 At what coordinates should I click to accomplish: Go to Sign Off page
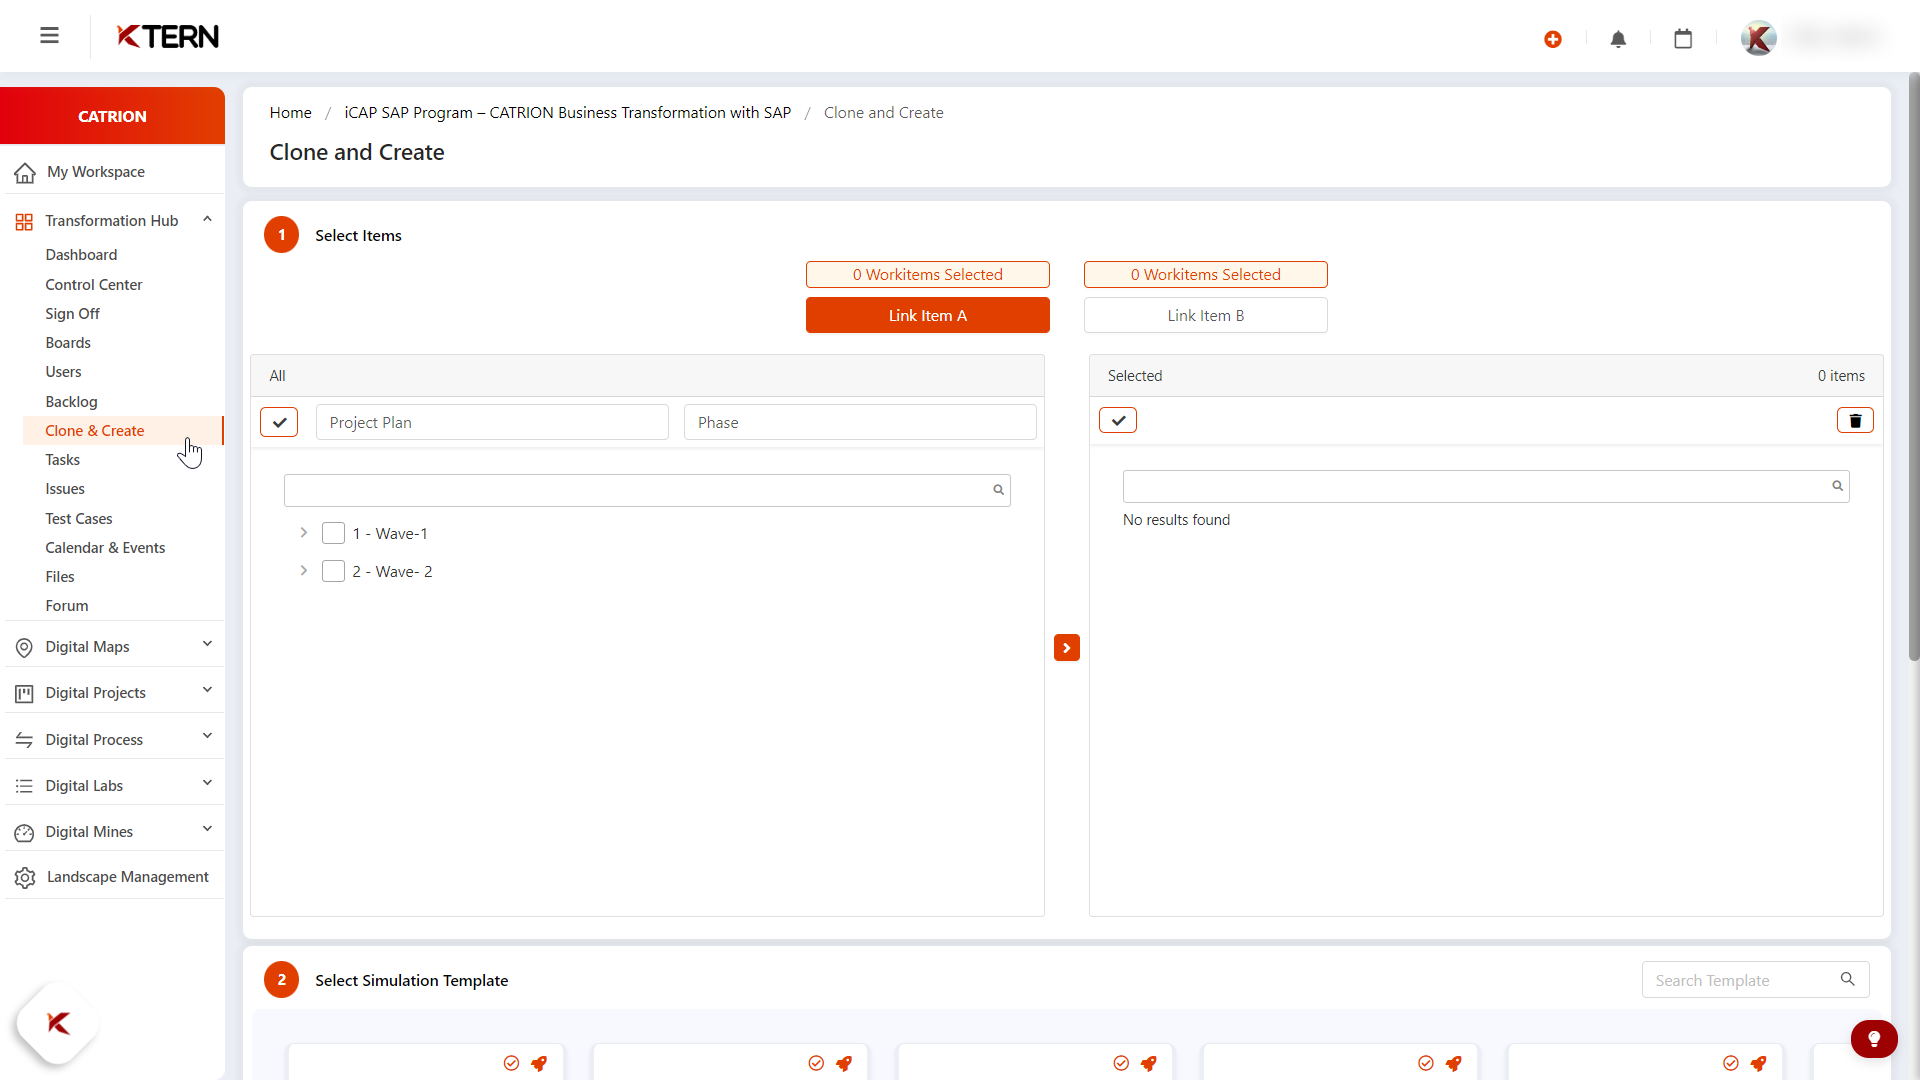[72, 315]
